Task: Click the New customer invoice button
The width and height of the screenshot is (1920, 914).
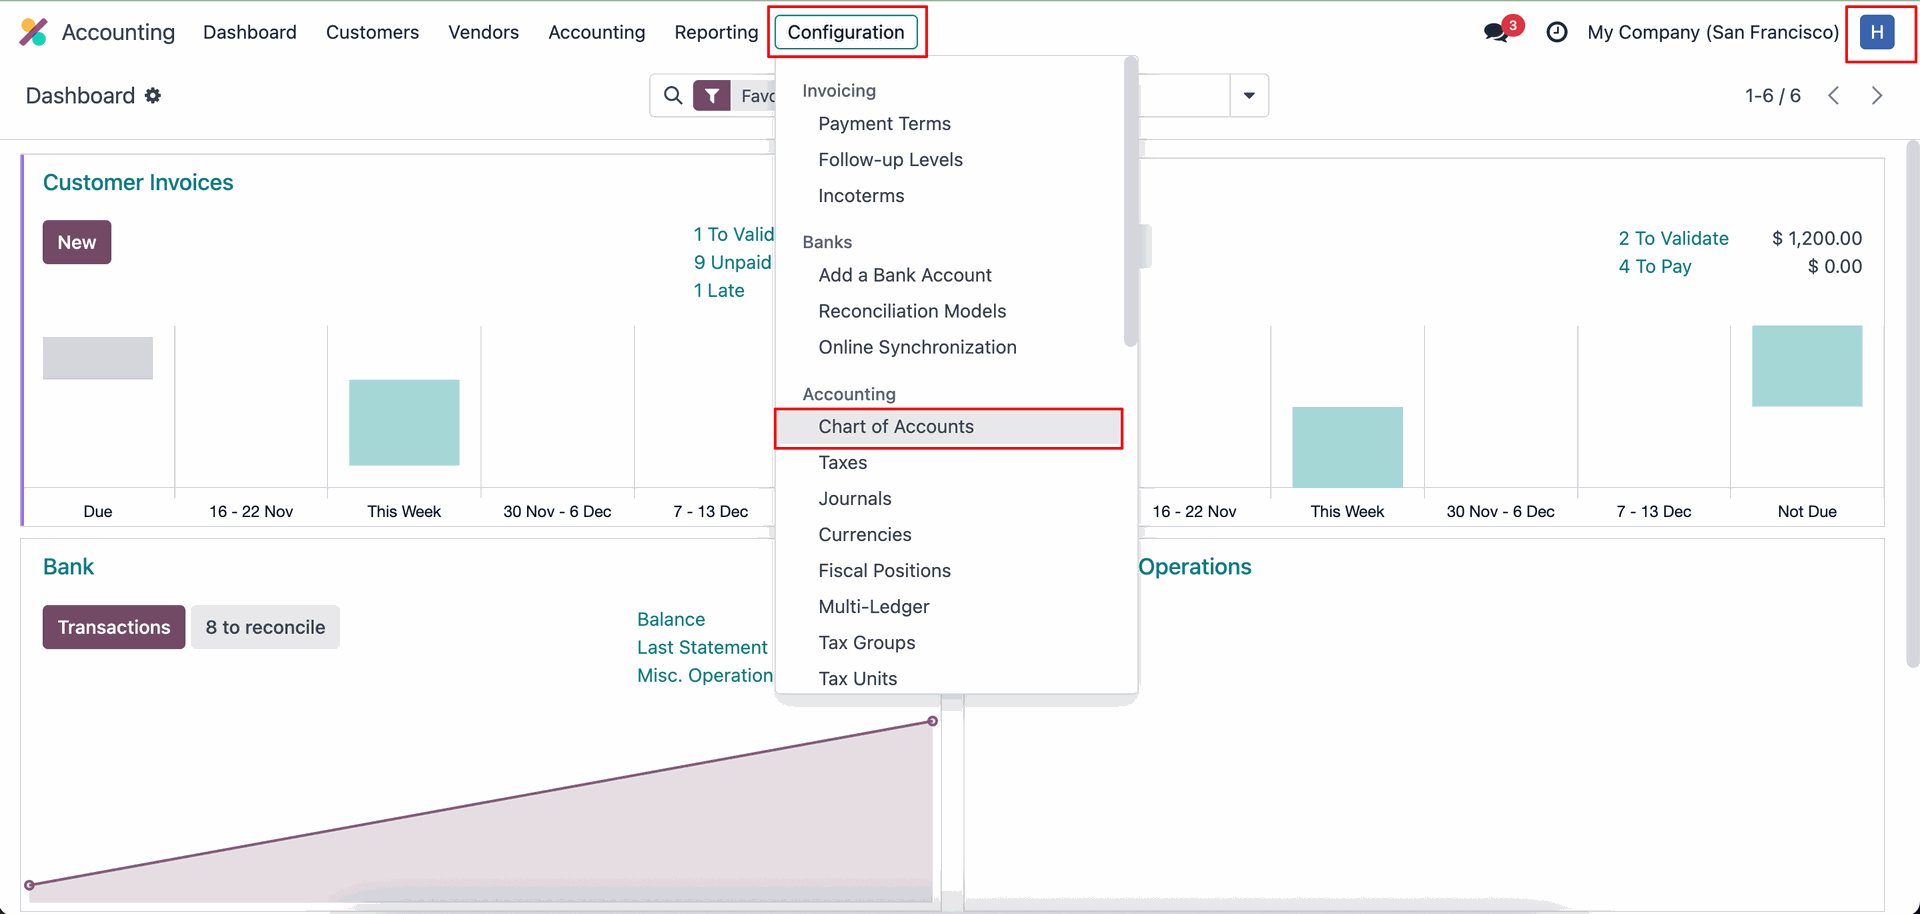Action: coord(77,243)
